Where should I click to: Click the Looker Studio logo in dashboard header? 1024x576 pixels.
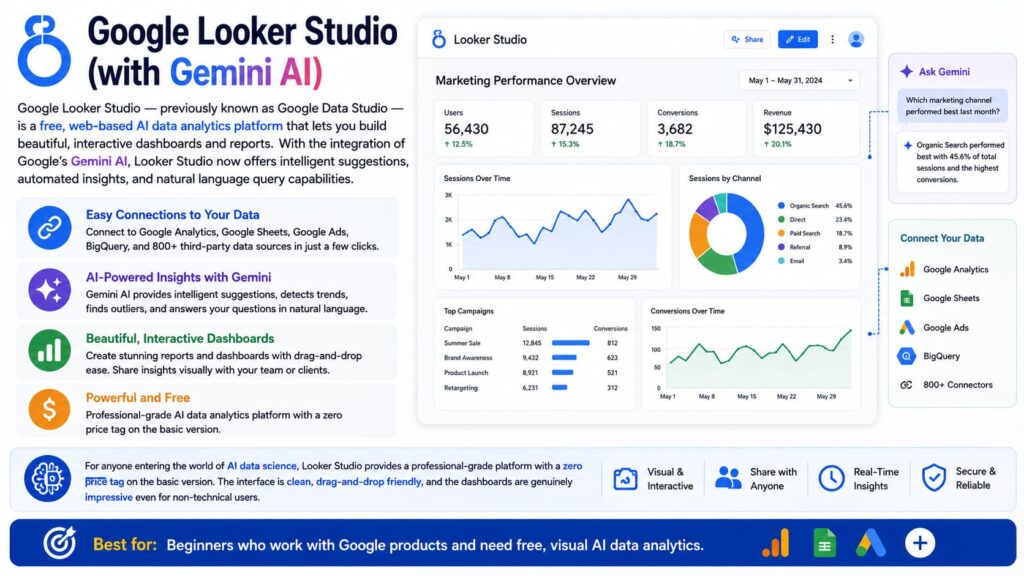pos(439,39)
